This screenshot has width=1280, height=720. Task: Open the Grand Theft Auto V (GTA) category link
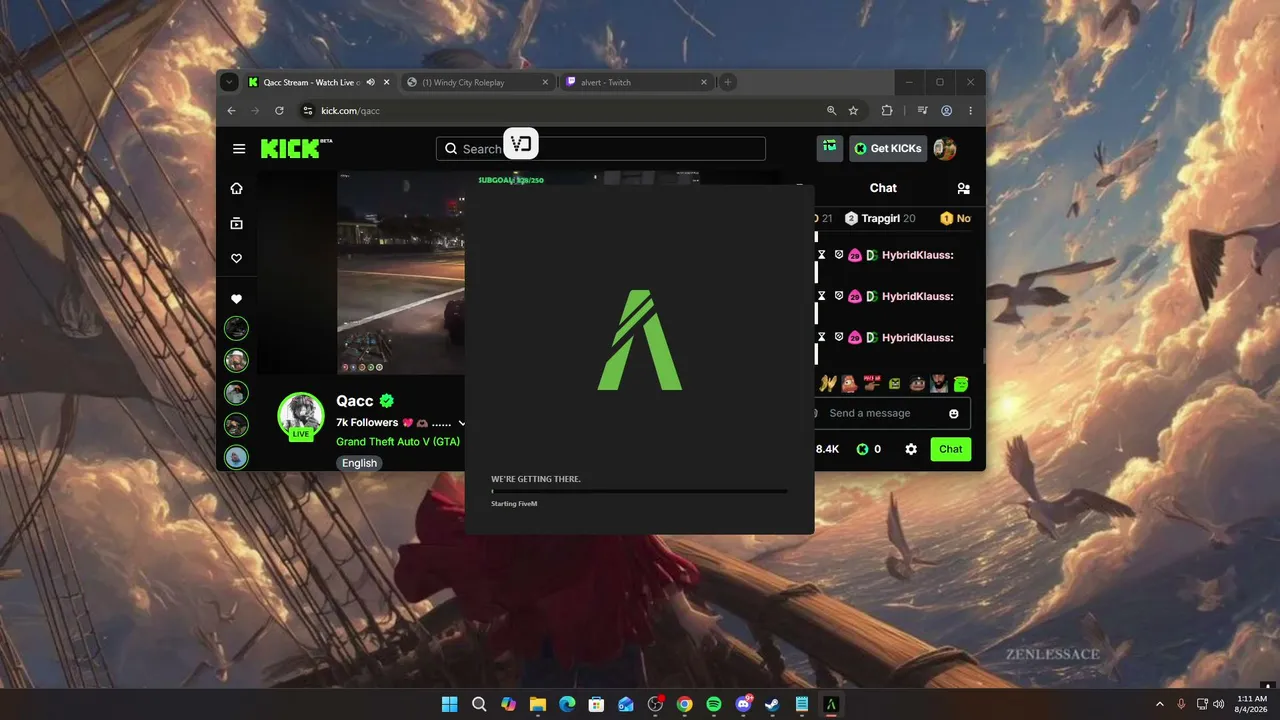398,441
